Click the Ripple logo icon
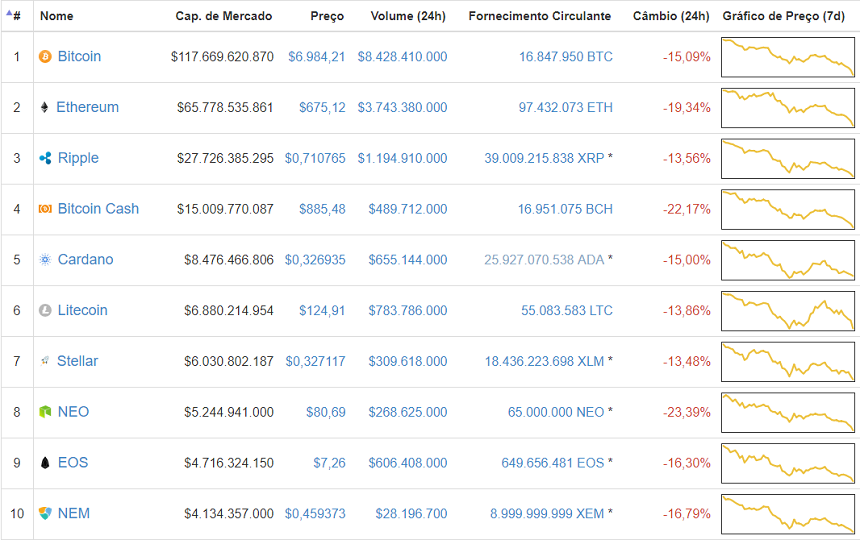 click(x=45, y=158)
